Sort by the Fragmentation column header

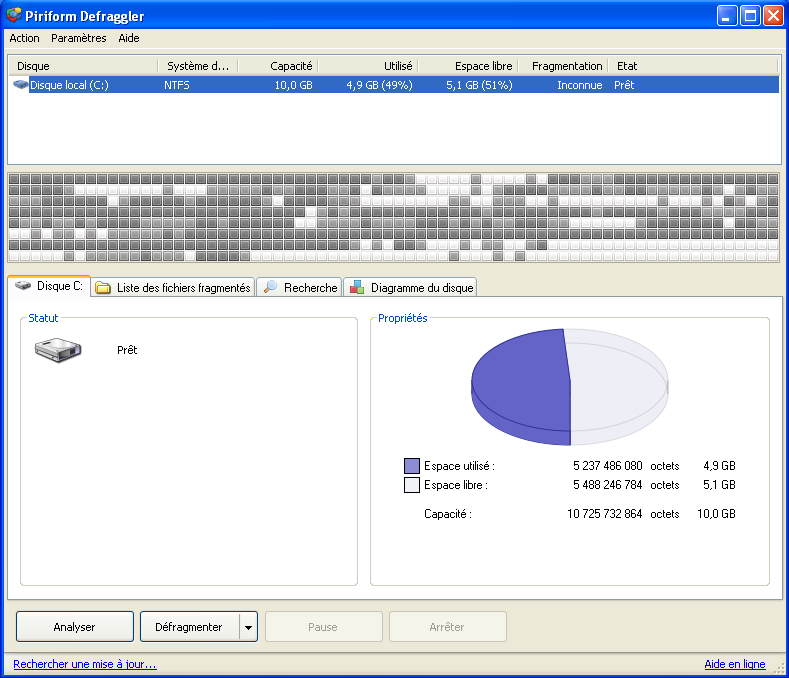[x=563, y=66]
